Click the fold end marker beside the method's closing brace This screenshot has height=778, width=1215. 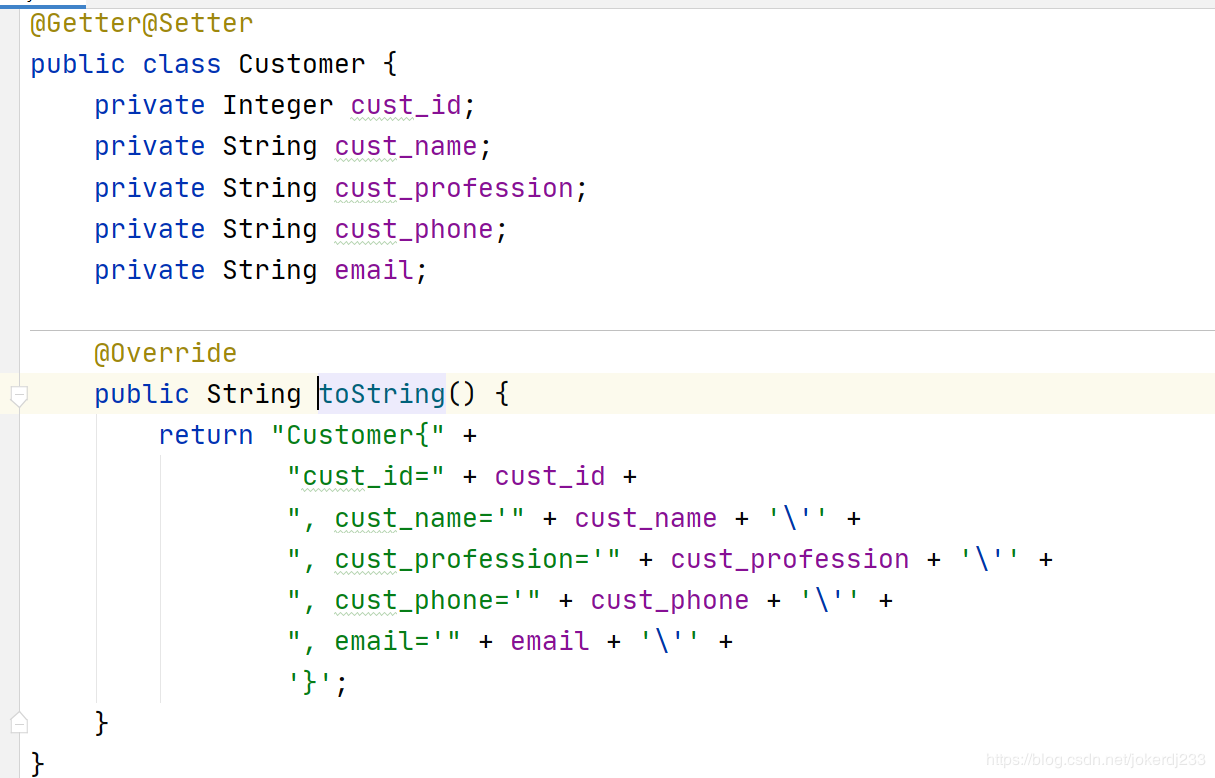coord(19,722)
